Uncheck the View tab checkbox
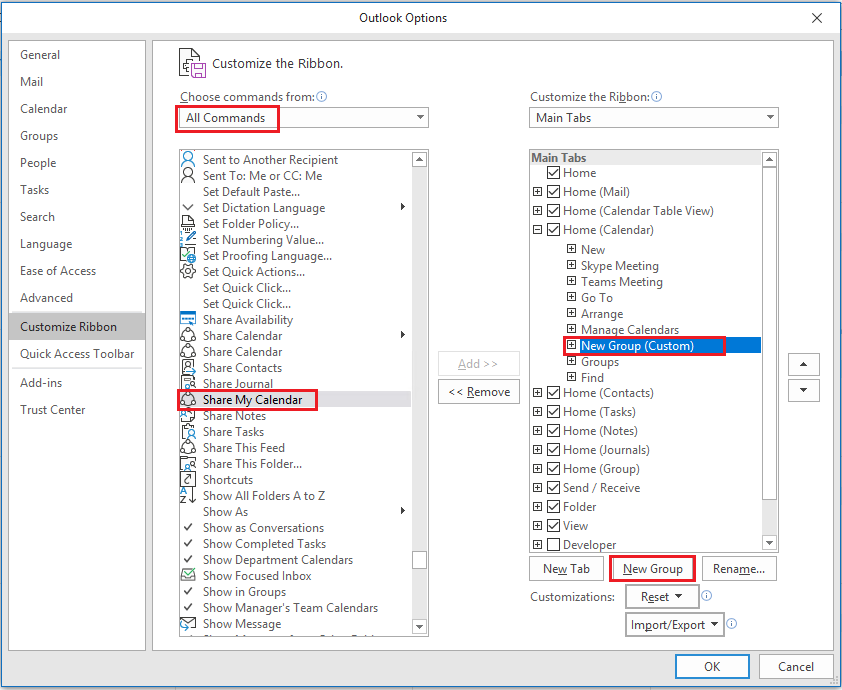This screenshot has height=690, width=842. point(554,526)
